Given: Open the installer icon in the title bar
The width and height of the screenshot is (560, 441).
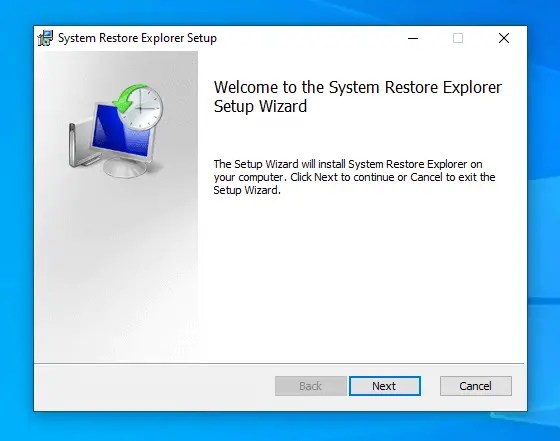Looking at the screenshot, I should coord(45,38).
